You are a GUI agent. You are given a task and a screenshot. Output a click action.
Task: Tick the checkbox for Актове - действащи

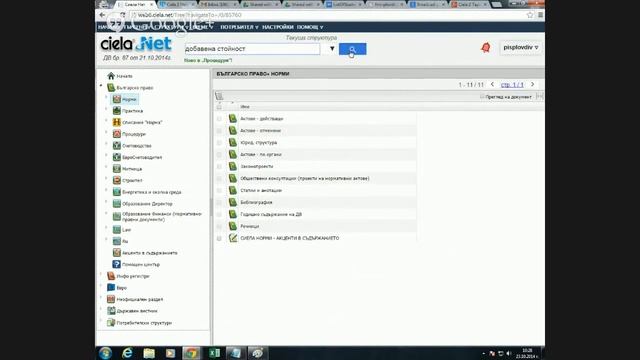[219, 119]
